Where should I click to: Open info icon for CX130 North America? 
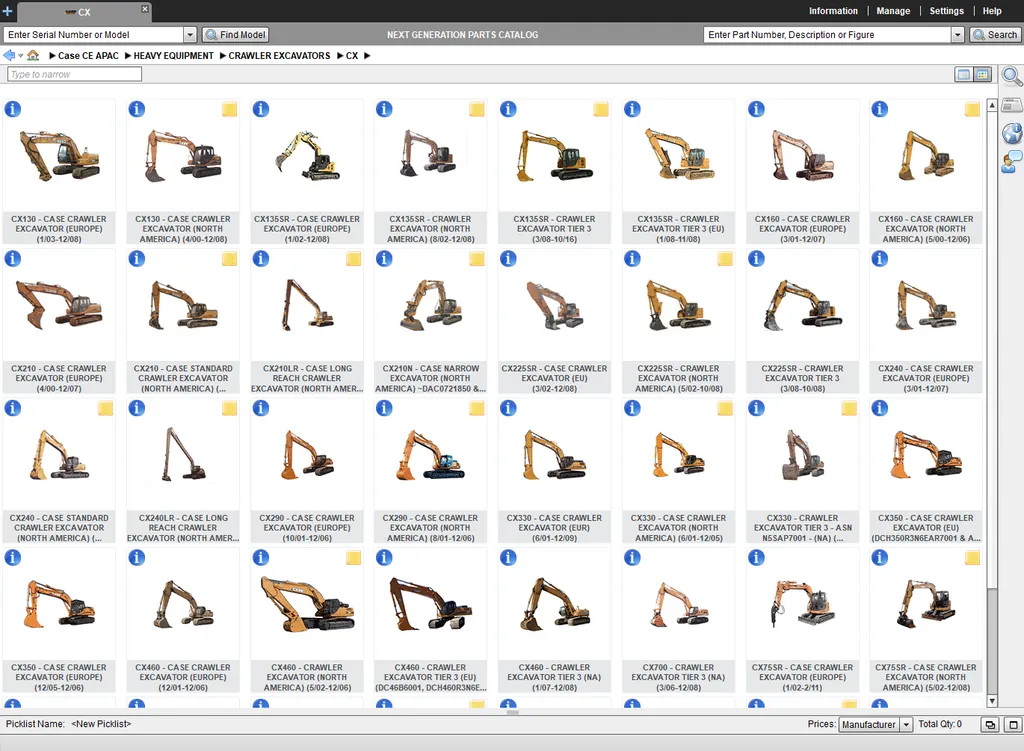tap(136, 109)
